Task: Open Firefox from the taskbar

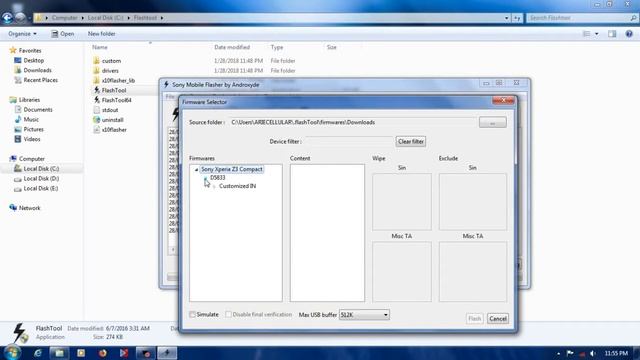Action: click(102, 353)
